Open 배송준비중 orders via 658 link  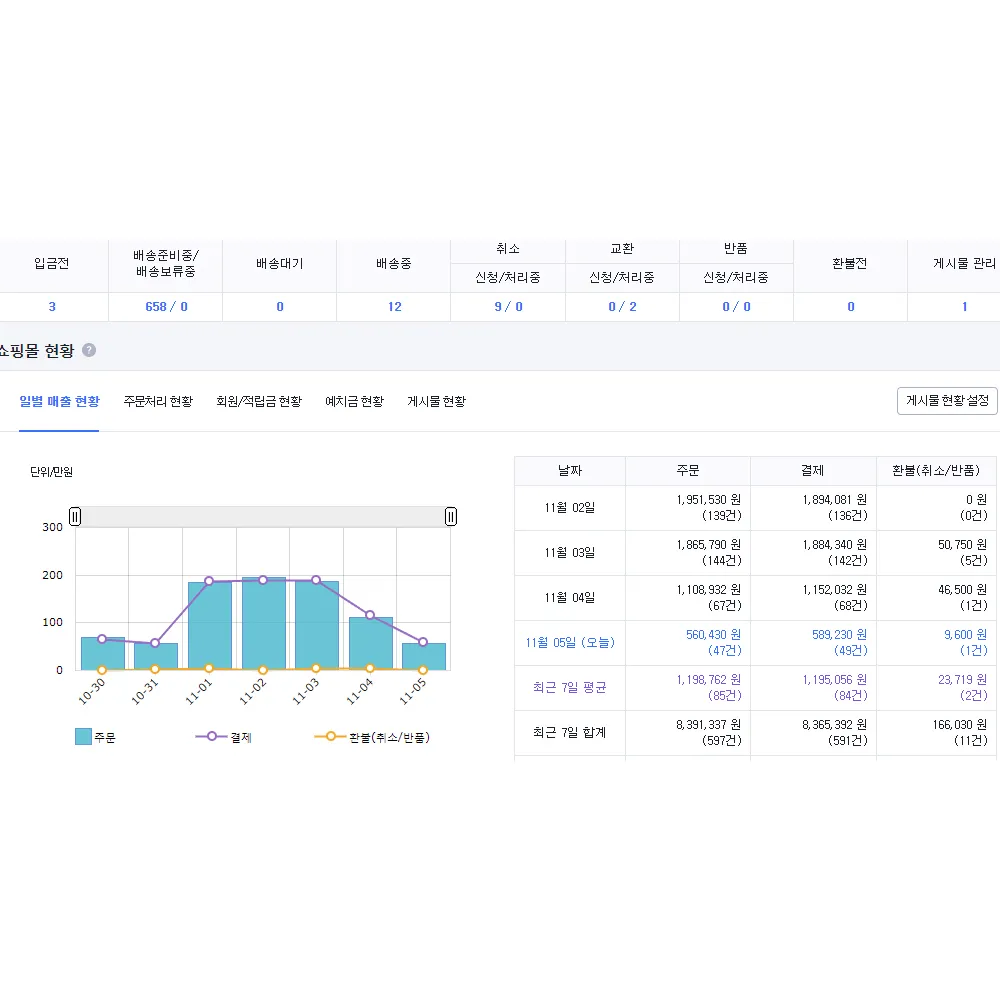(x=156, y=307)
